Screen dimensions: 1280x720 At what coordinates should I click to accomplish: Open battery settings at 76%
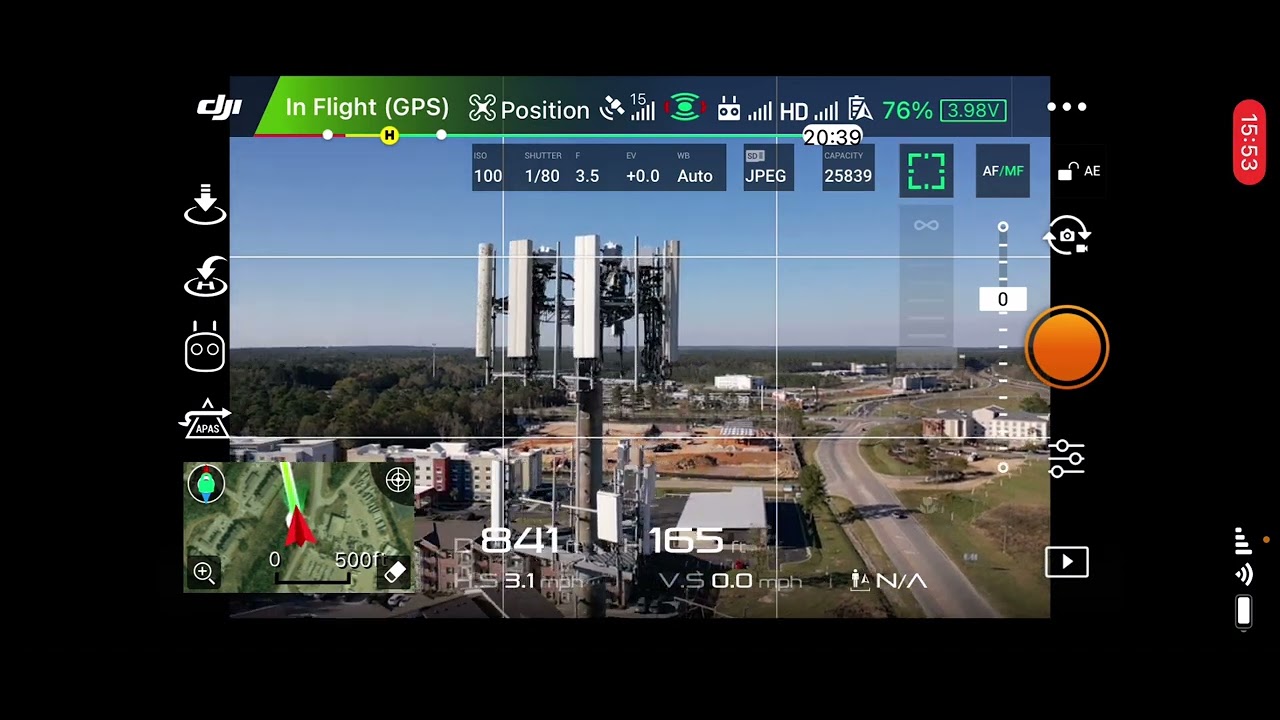[x=890, y=109]
